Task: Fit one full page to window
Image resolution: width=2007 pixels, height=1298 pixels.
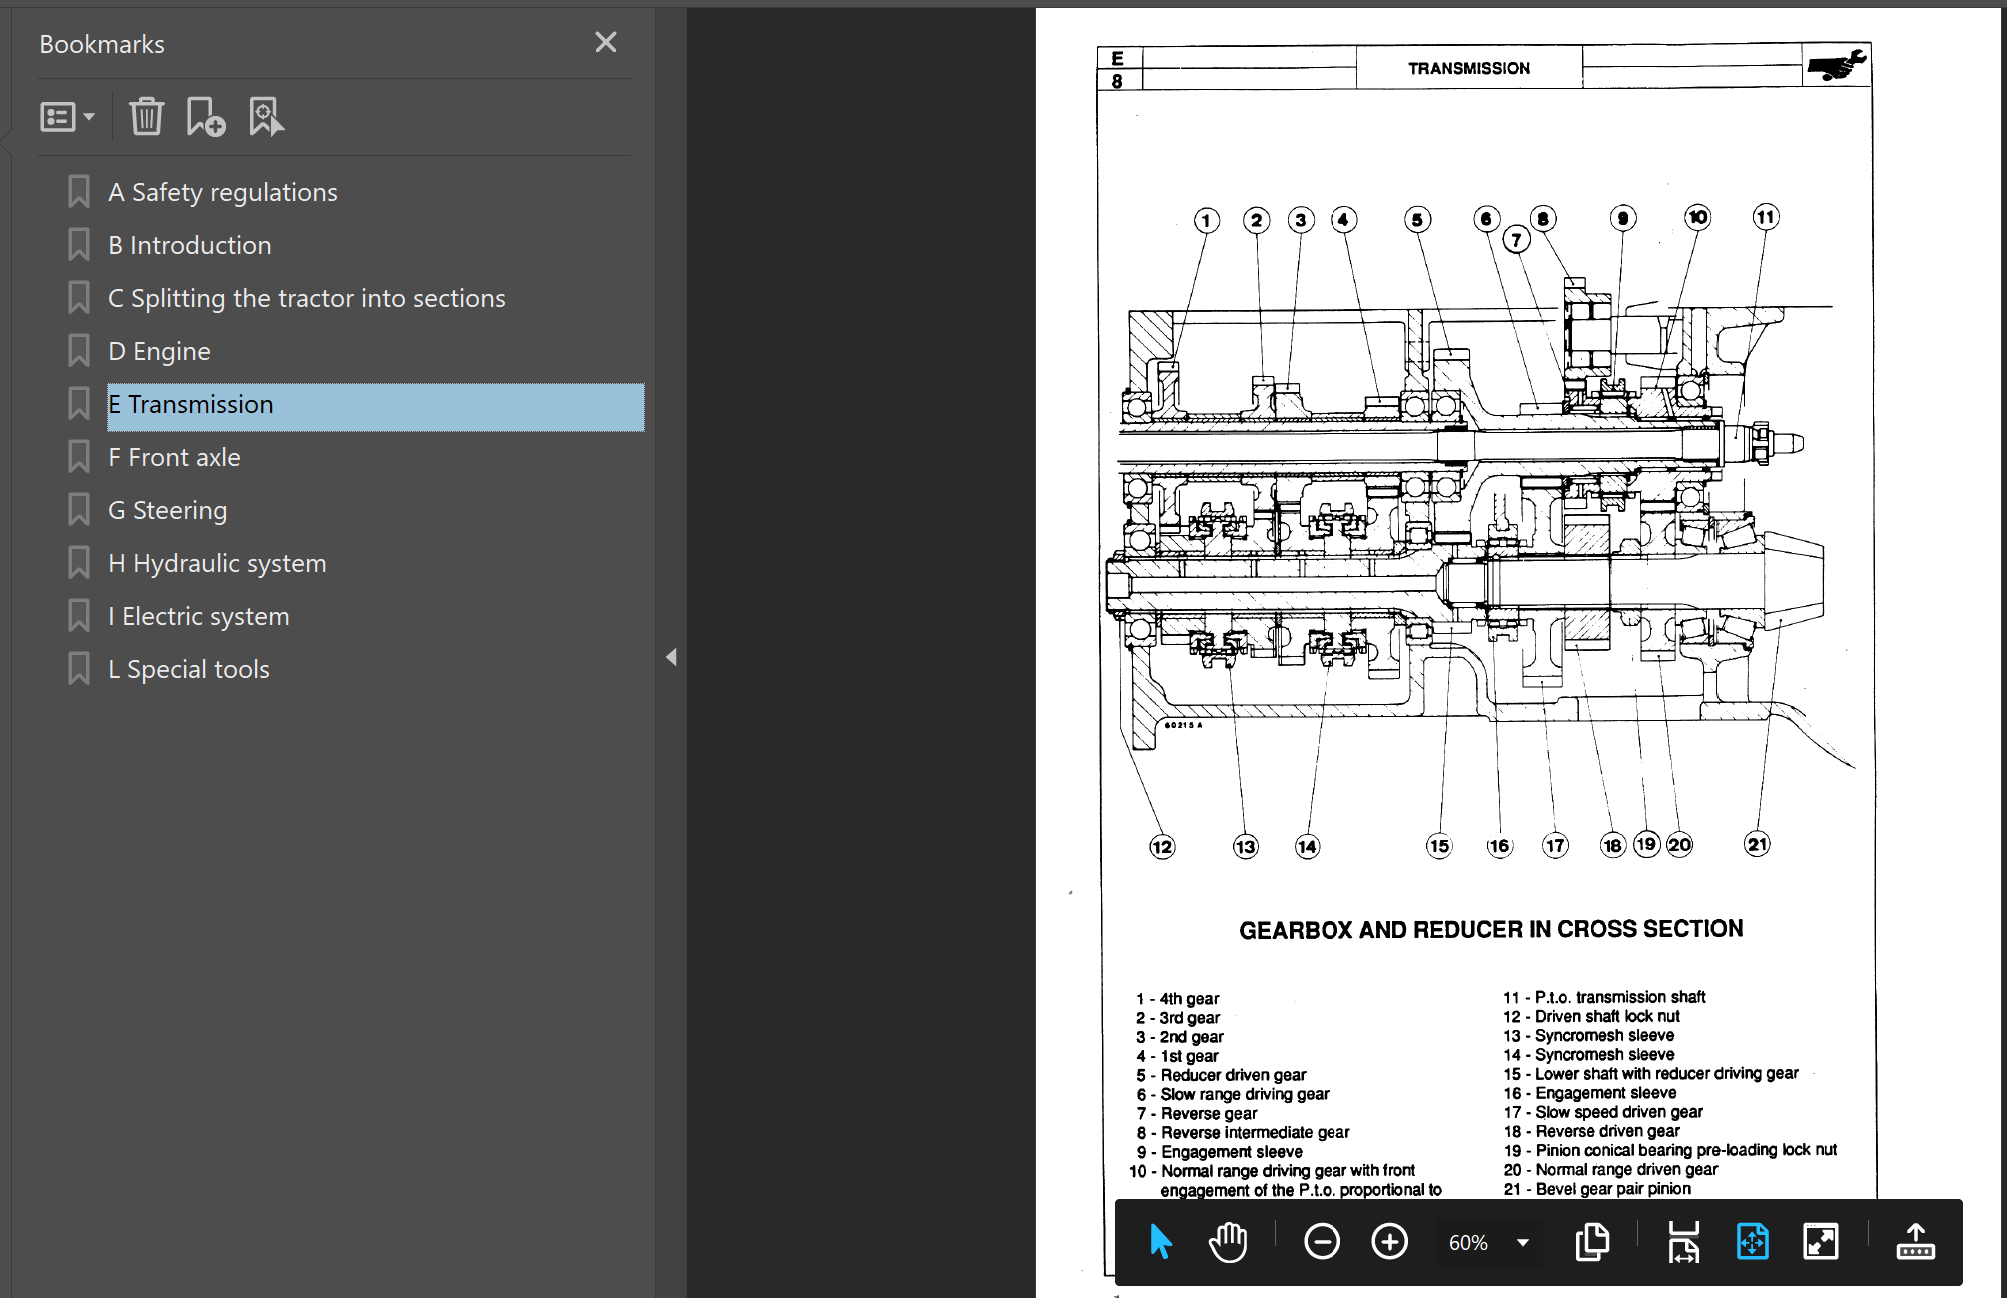Action: (x=1752, y=1242)
